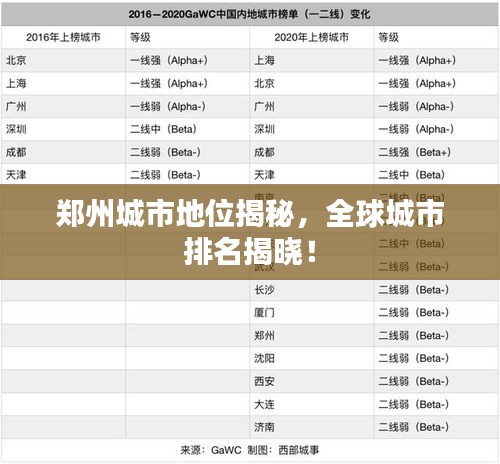Screen dimensions: 500x464
Task: Select 广州 in the 2016 column
Action: pyautogui.click(x=16, y=106)
